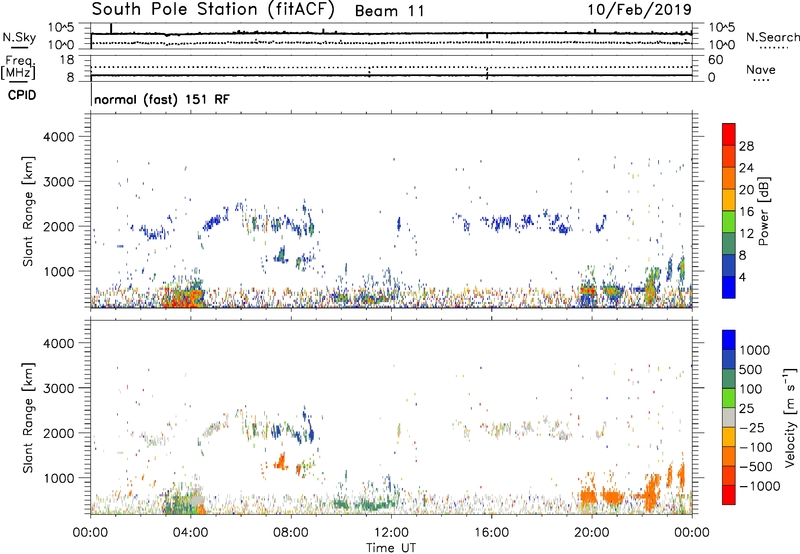Click the "CPID" row label
Screen dimensions: 800x554
22,95
